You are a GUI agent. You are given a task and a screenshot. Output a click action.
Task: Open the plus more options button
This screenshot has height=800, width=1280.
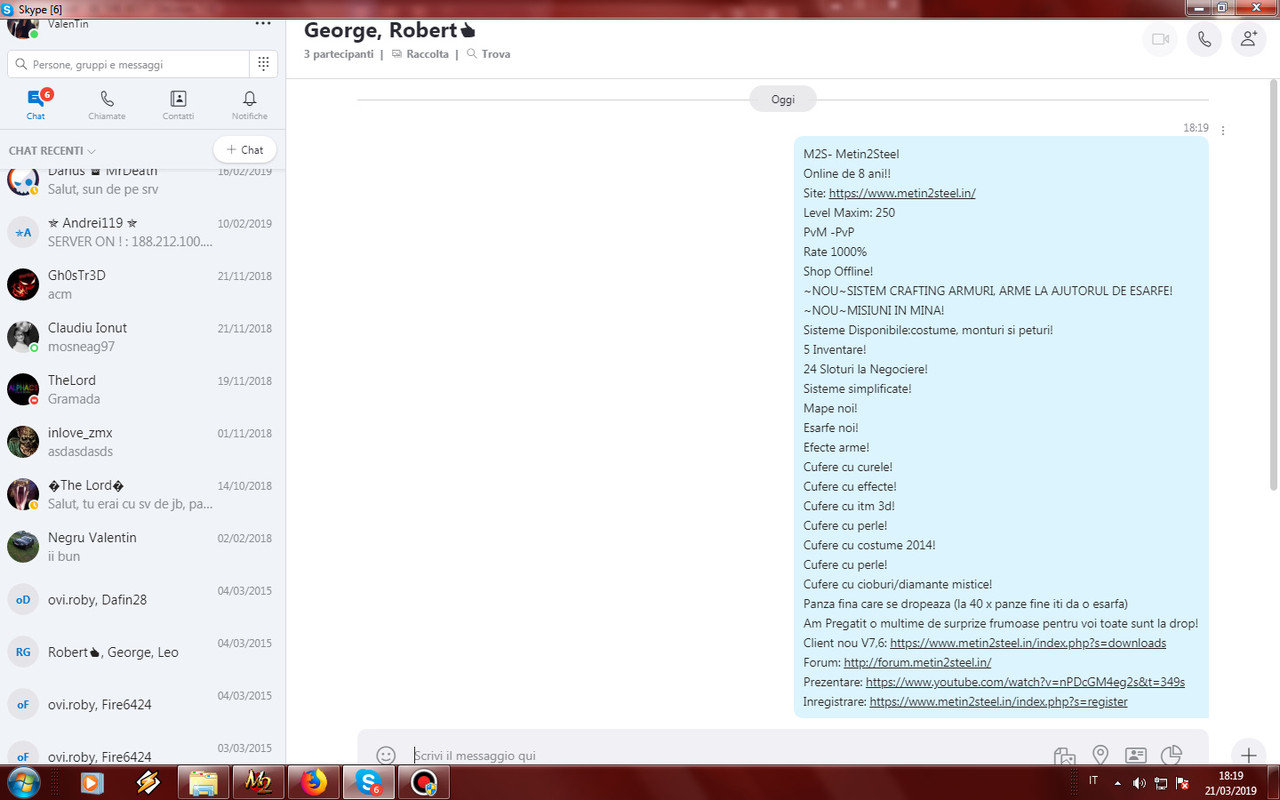point(1248,755)
